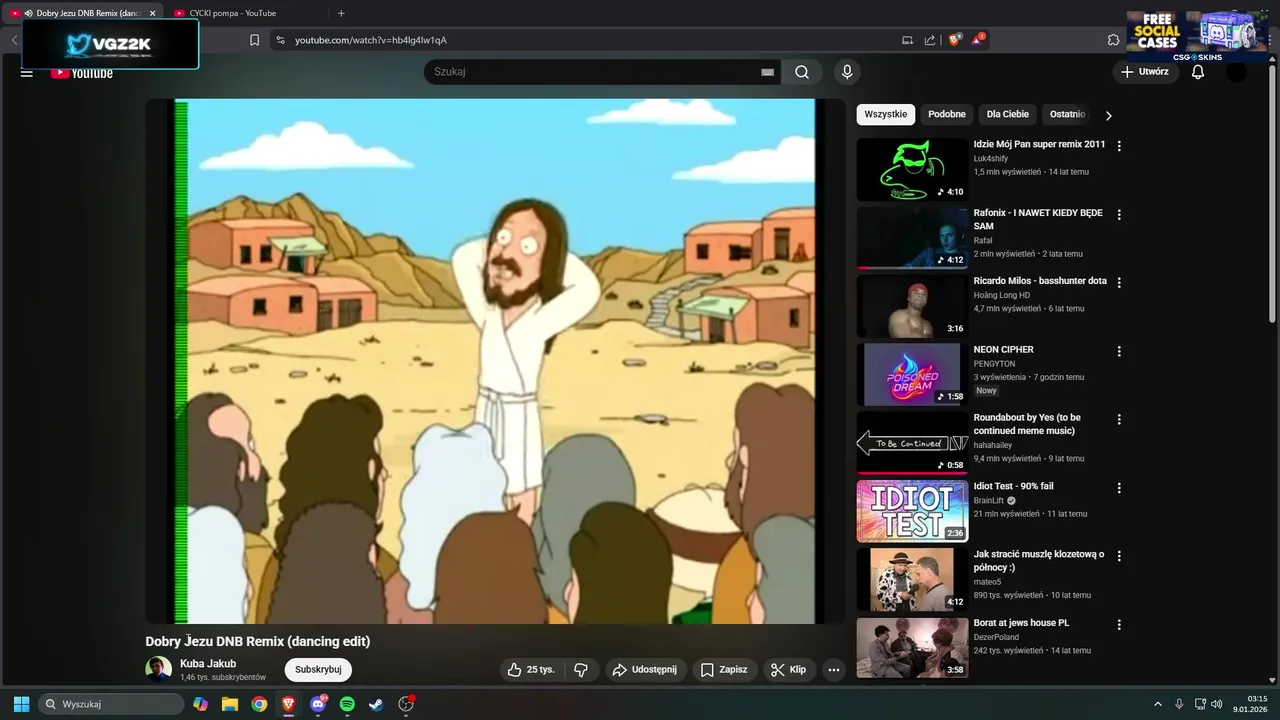Open a new browser tab with plus
The height and width of the screenshot is (720, 1280).
click(x=341, y=13)
